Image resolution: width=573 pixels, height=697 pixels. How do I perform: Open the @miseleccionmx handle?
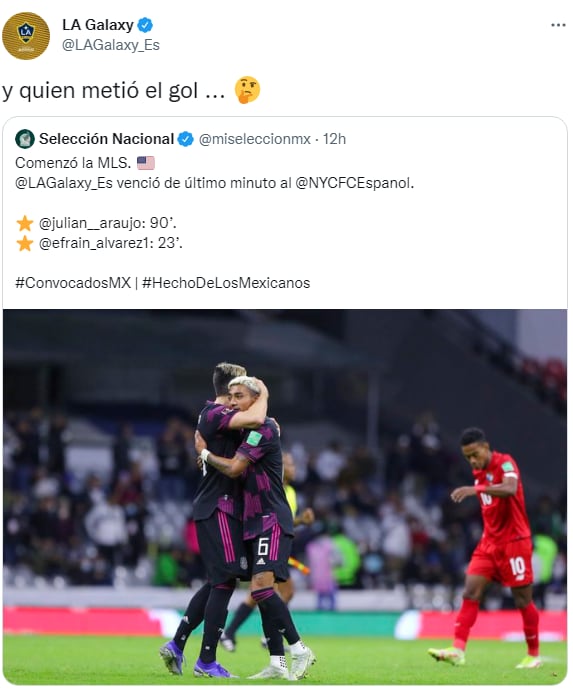254,139
